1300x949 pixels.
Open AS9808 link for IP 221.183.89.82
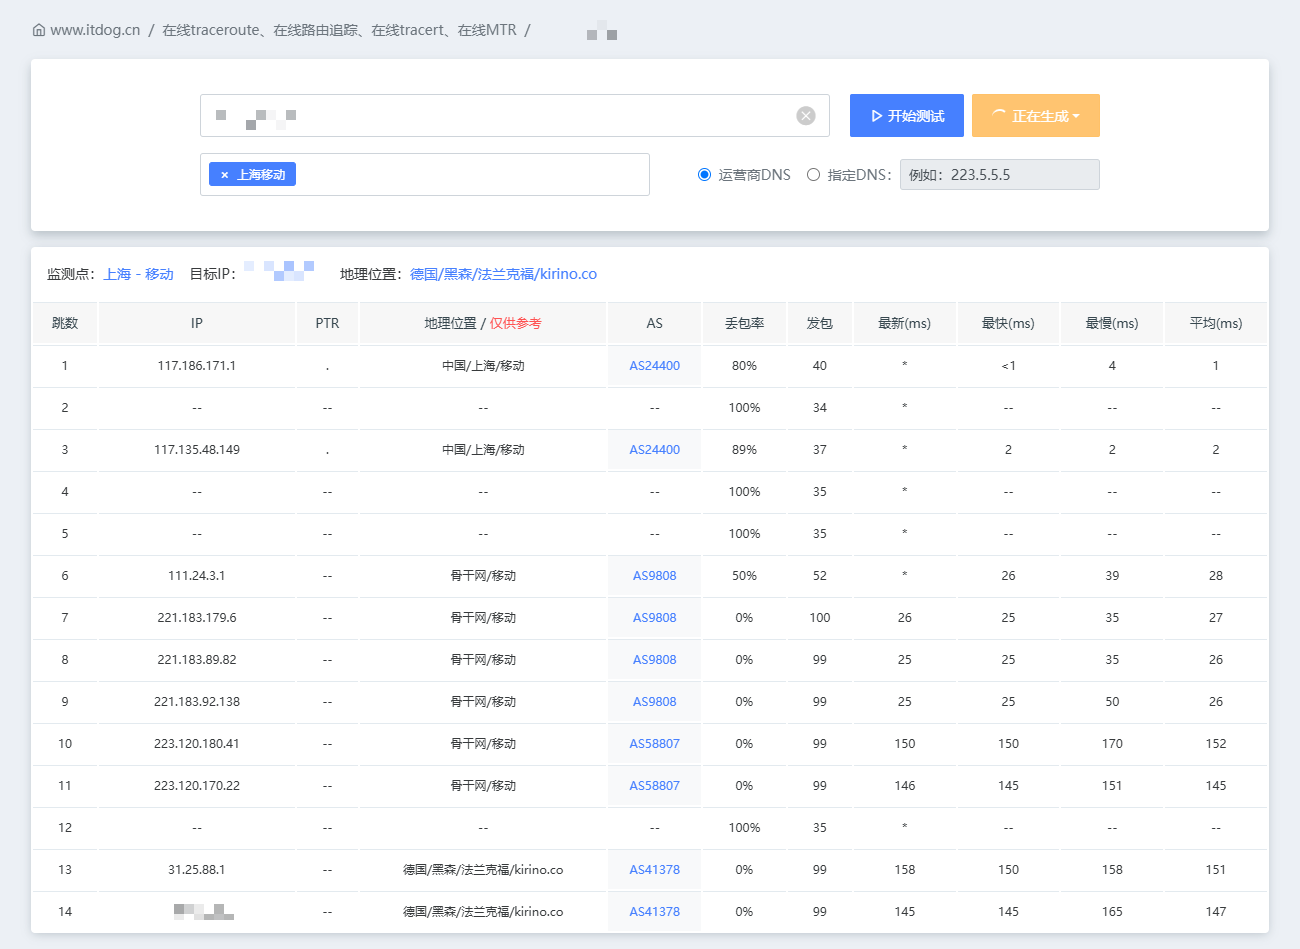(x=655, y=660)
